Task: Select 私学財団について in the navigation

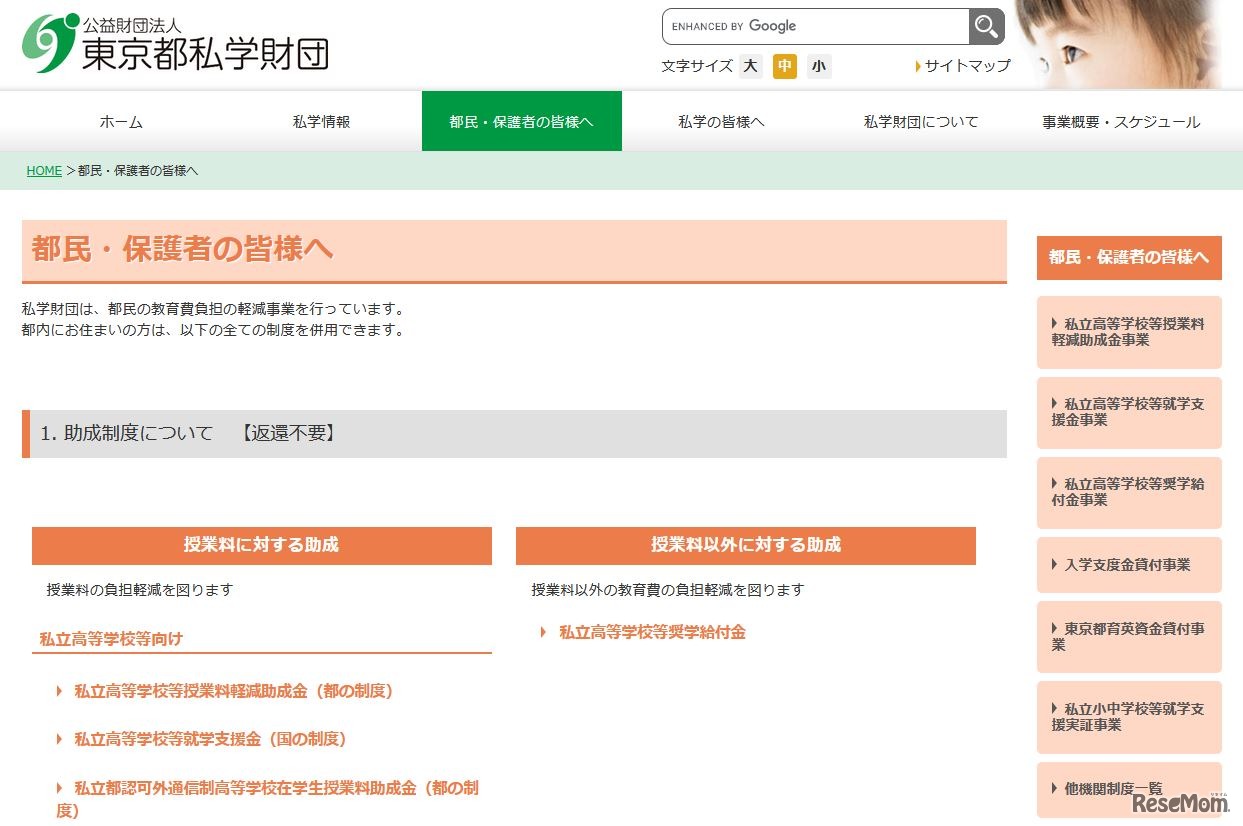Action: 920,121
